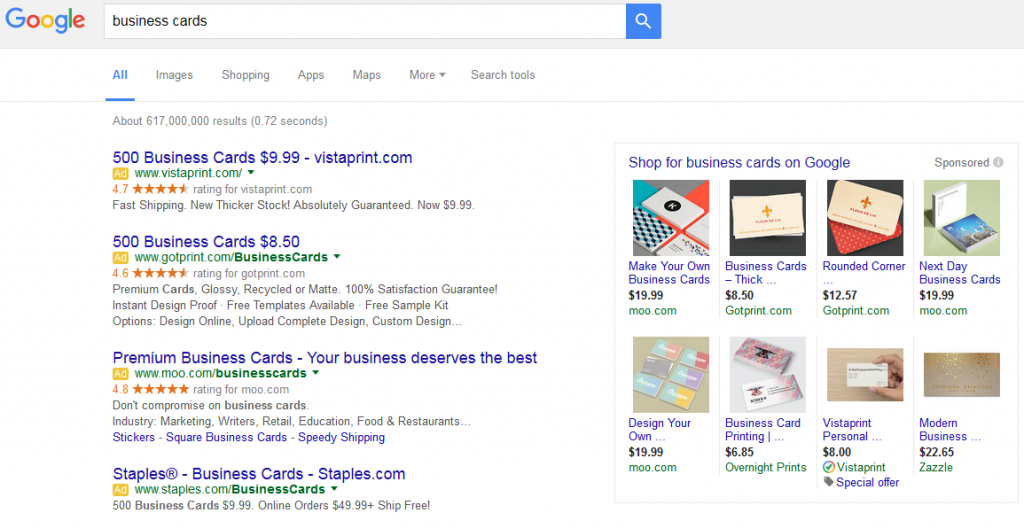This screenshot has height=529, width=1024.
Task: Click 'Shop for business cards on Google' heading
Action: (x=739, y=163)
